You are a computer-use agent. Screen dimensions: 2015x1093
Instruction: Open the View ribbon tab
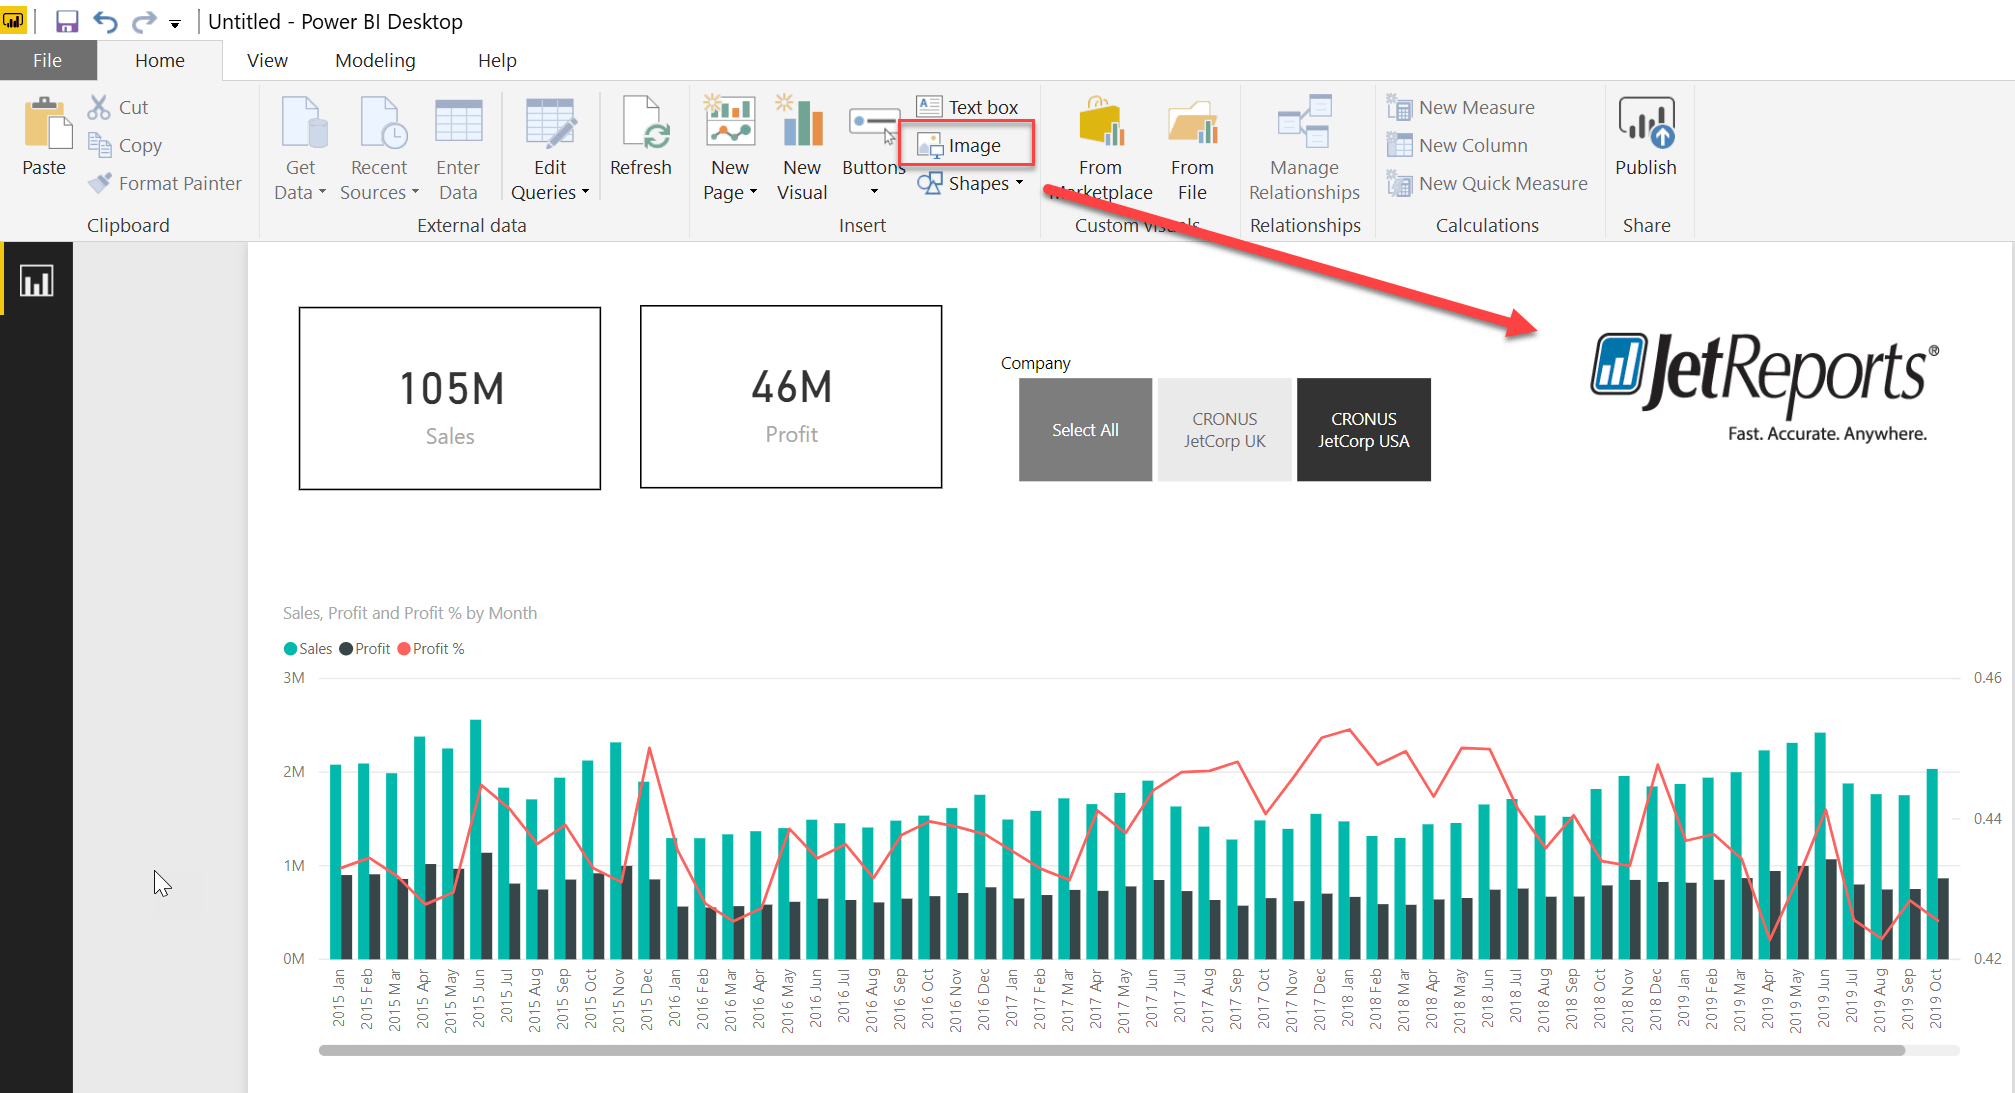[266, 60]
